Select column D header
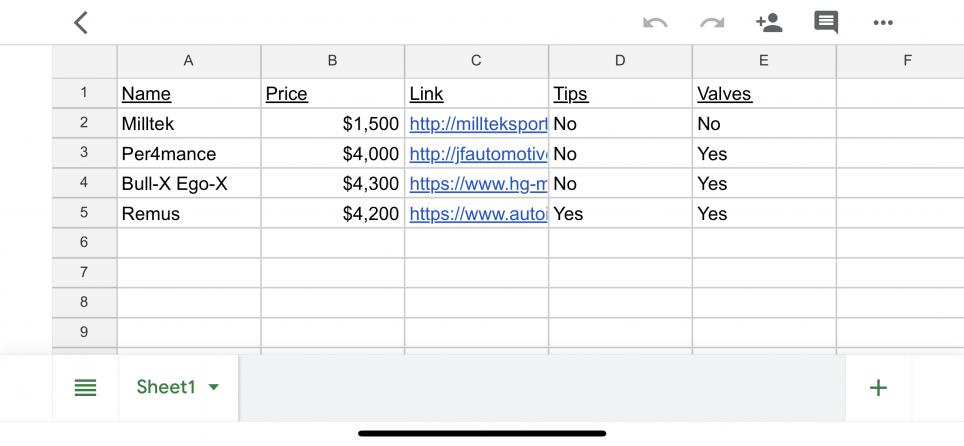Screen dimensions: 964x446 620,61
